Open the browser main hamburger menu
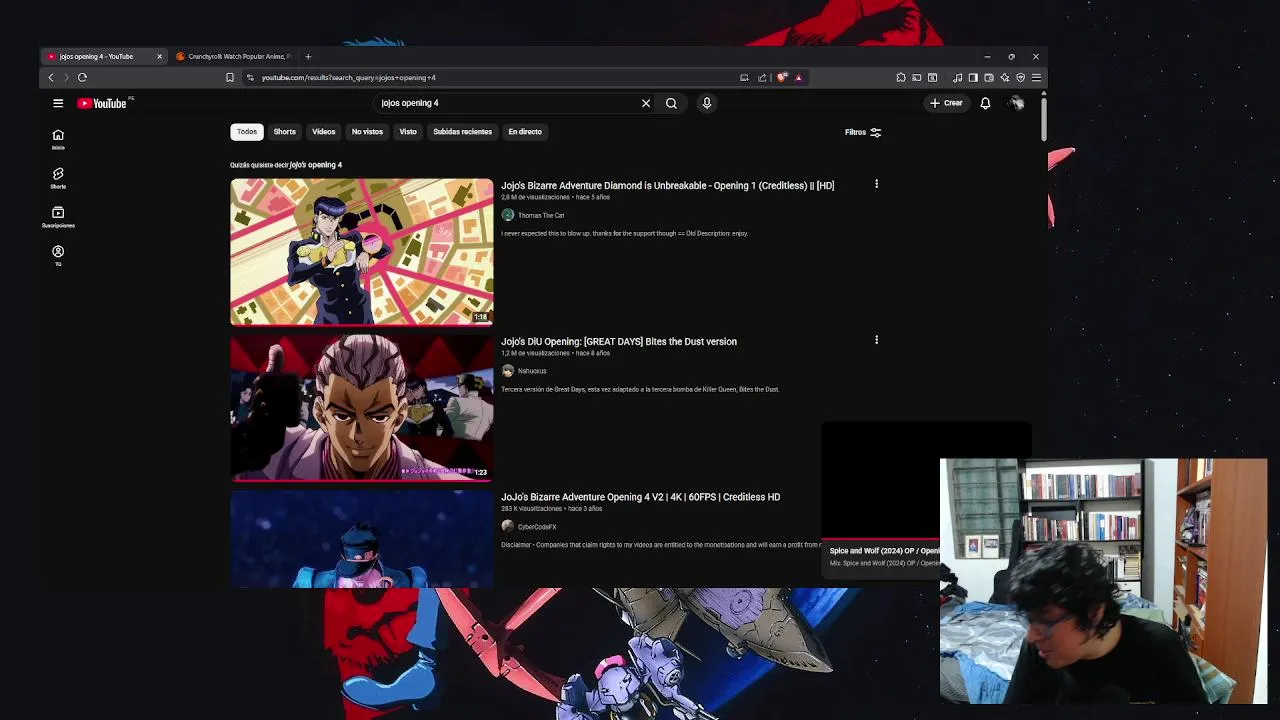 (1036, 77)
